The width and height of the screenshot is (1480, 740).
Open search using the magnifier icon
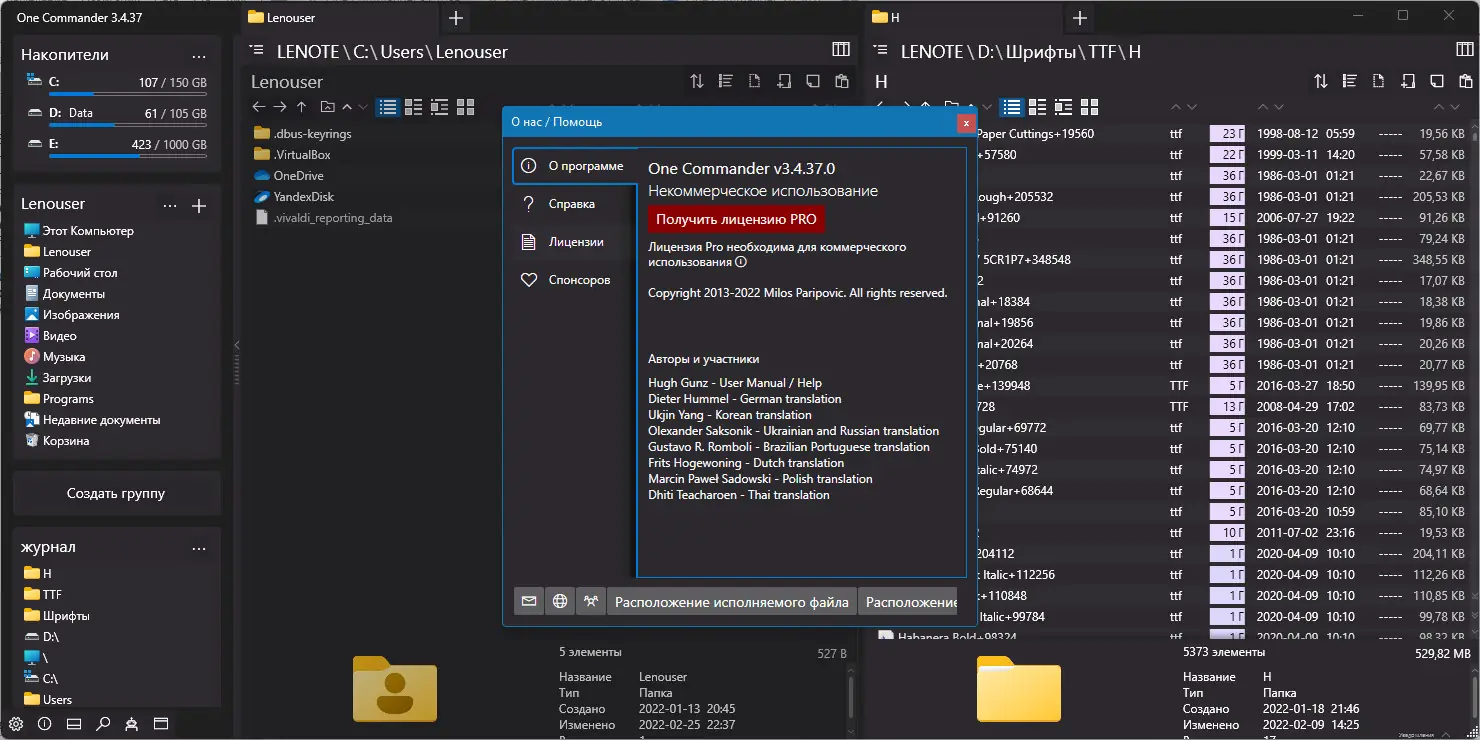tap(101, 724)
